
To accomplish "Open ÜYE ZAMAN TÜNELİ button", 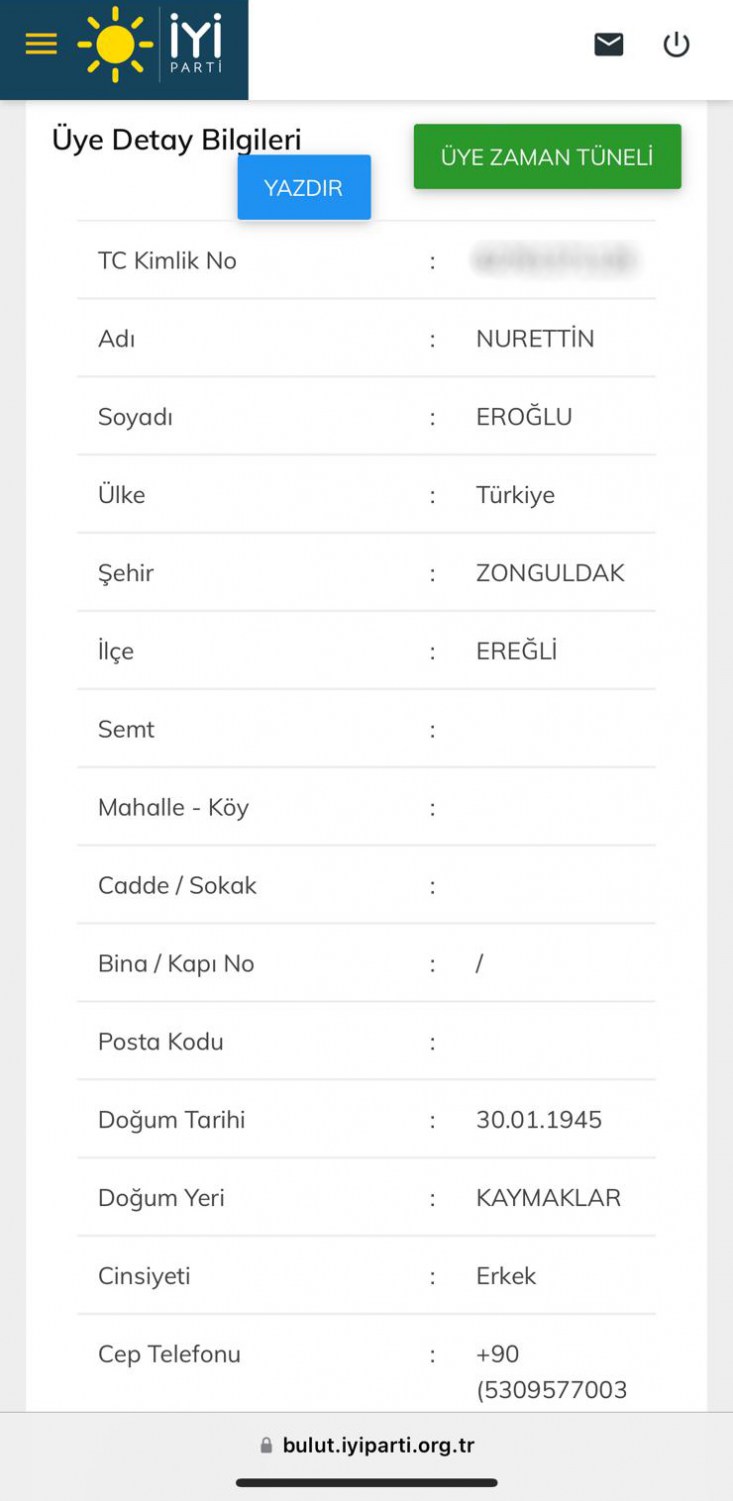I will tap(547, 157).
